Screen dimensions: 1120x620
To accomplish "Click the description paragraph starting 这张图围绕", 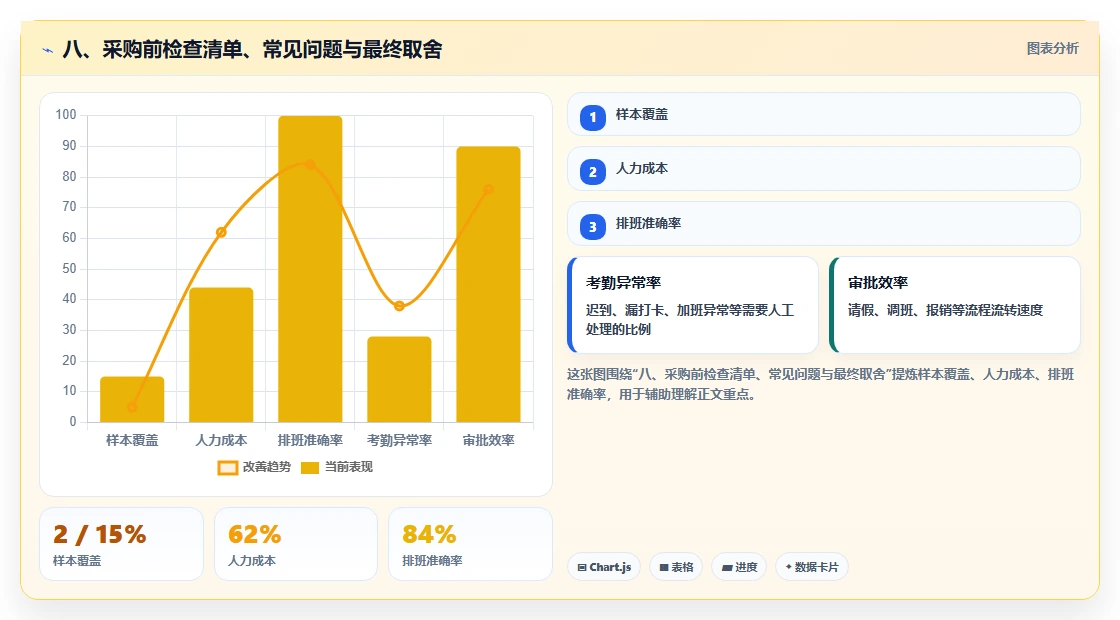I will (x=821, y=384).
